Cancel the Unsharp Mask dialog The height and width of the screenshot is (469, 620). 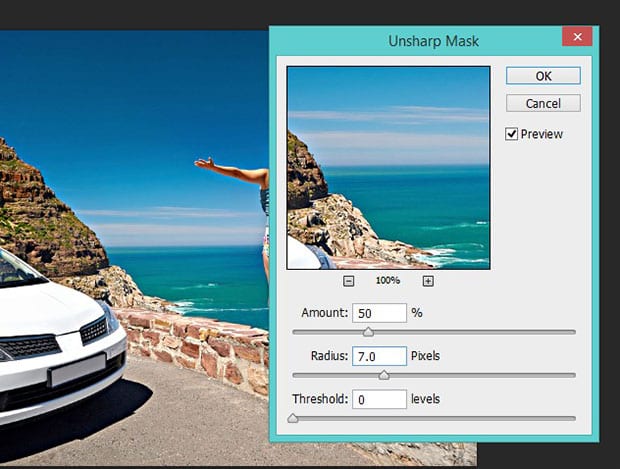(x=543, y=103)
